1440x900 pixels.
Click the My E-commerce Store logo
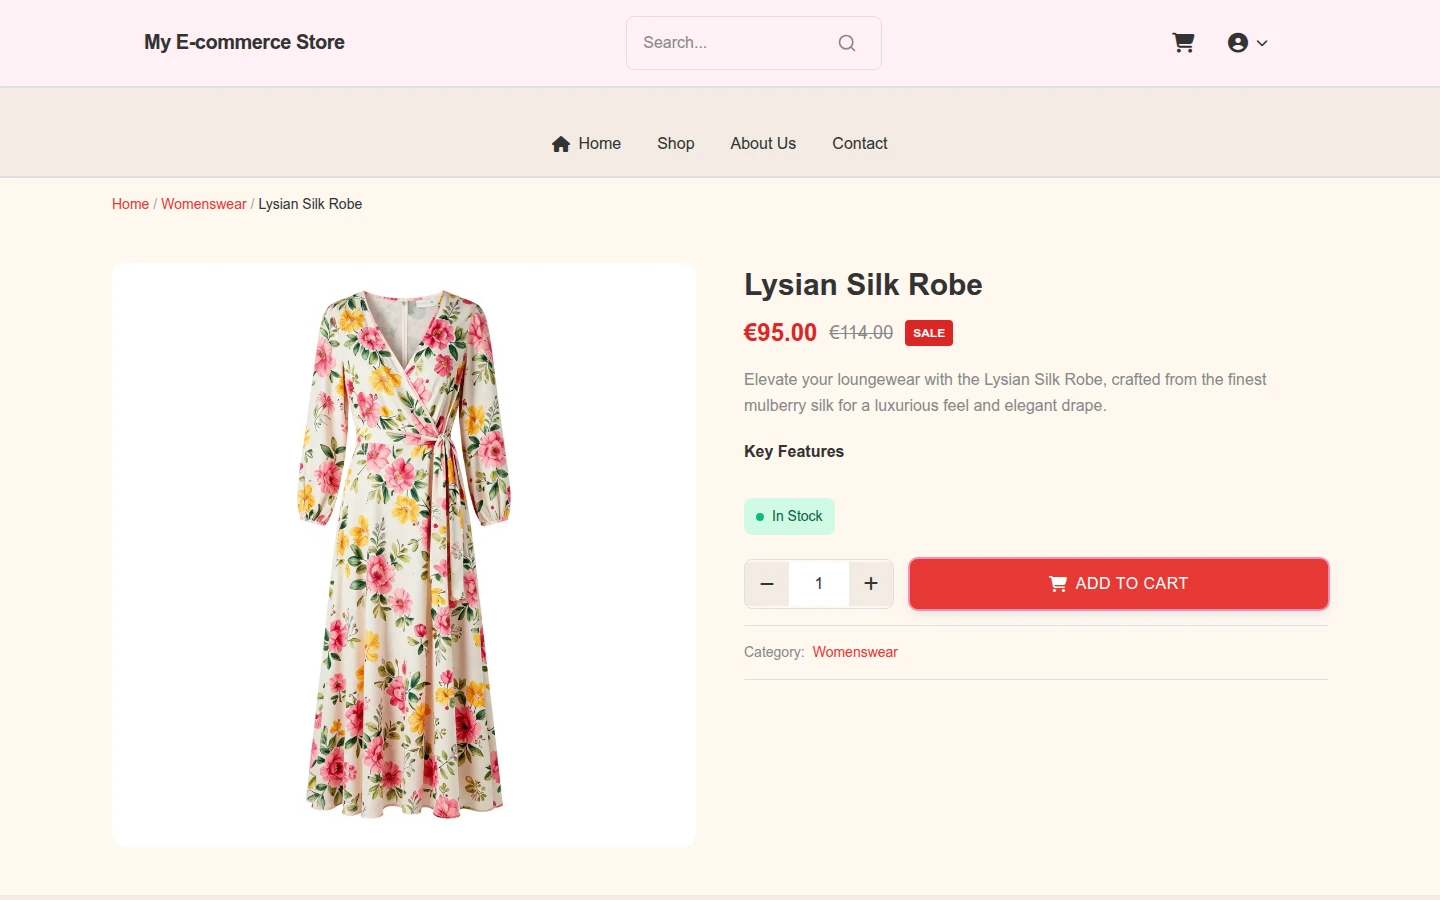(244, 42)
